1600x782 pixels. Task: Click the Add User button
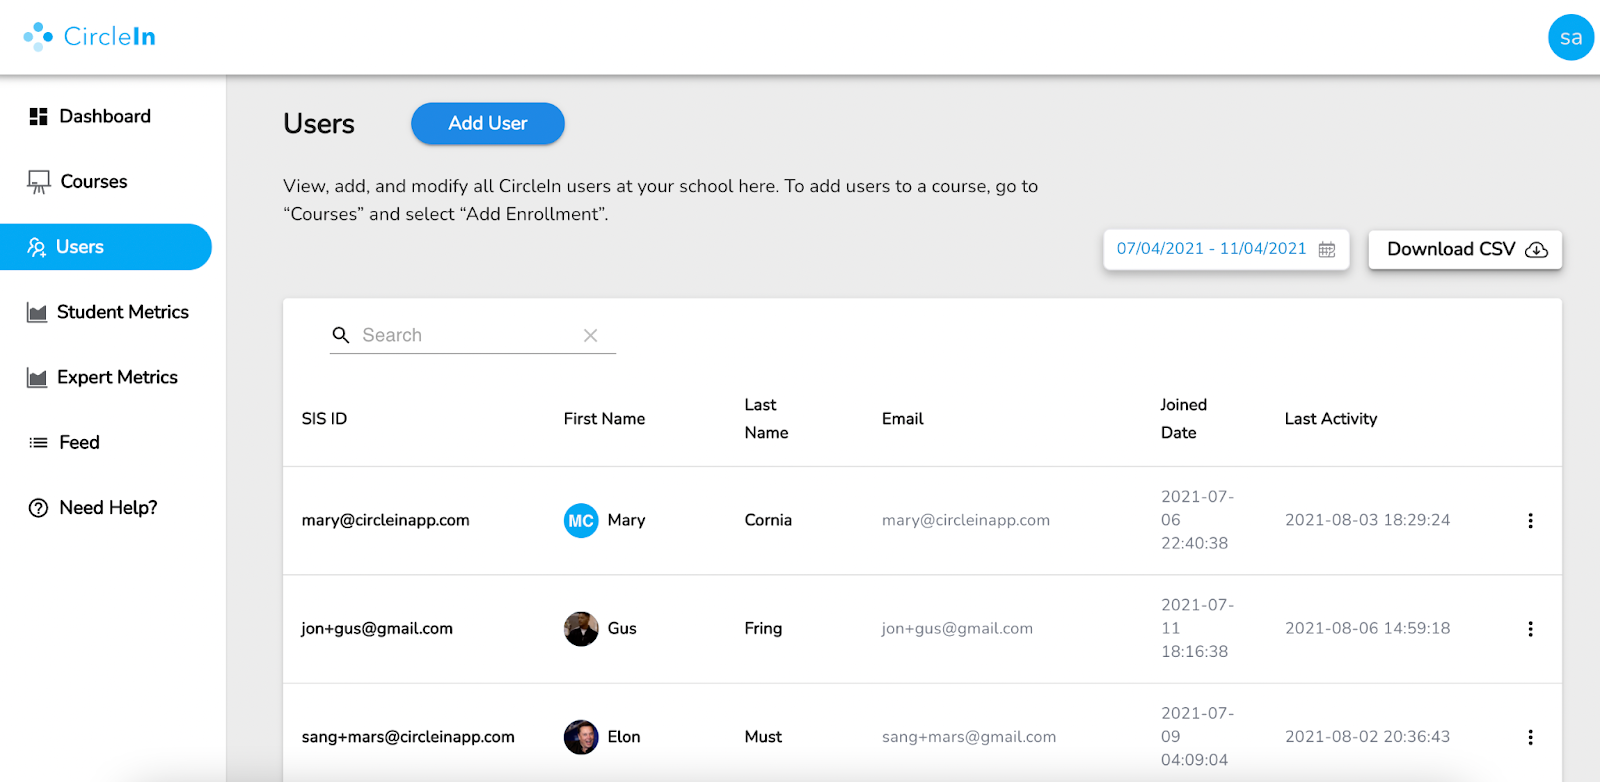(x=488, y=123)
